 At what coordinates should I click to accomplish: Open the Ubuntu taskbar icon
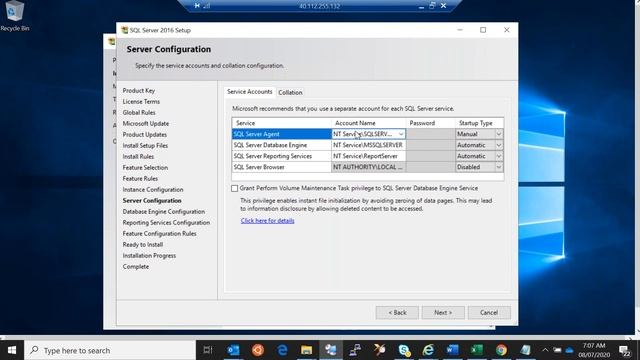[x=258, y=350]
